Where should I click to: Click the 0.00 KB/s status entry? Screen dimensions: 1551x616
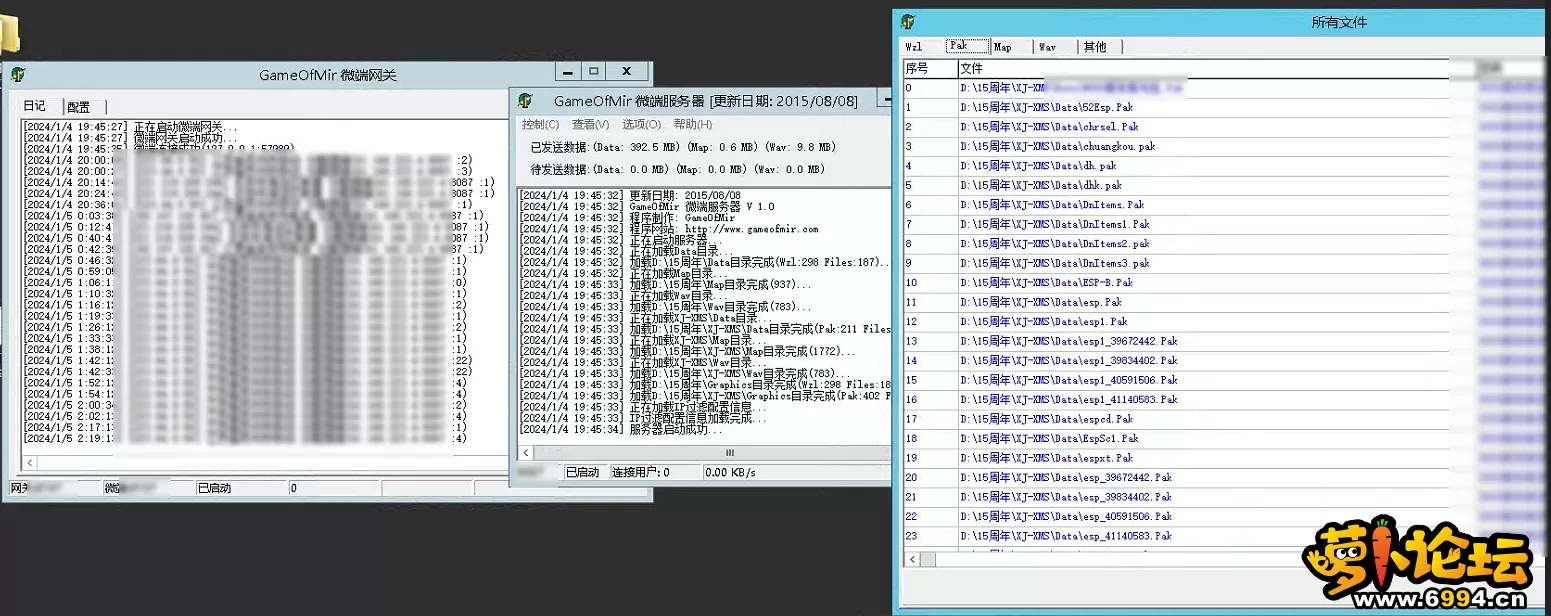point(731,472)
